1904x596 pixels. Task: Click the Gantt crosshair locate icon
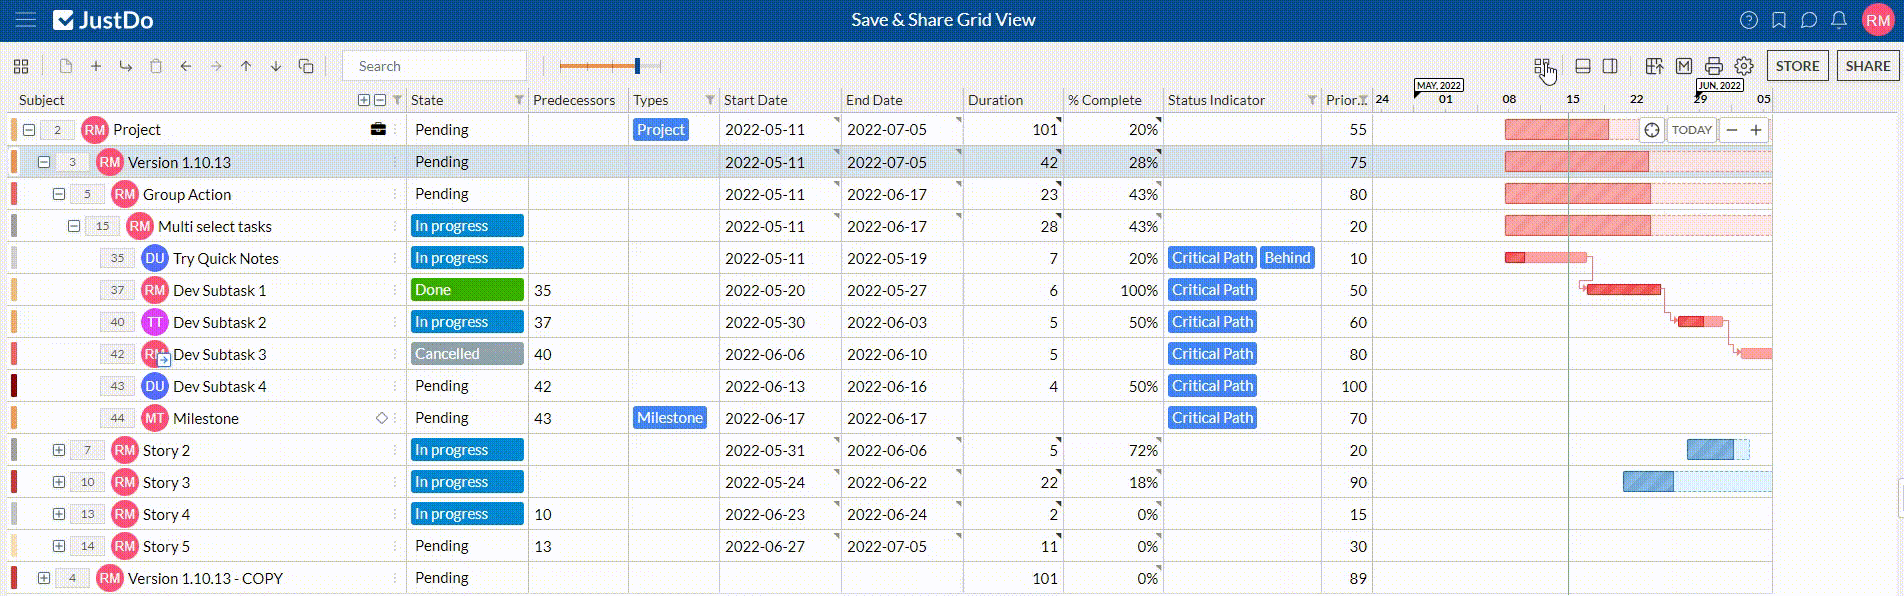coord(1652,130)
